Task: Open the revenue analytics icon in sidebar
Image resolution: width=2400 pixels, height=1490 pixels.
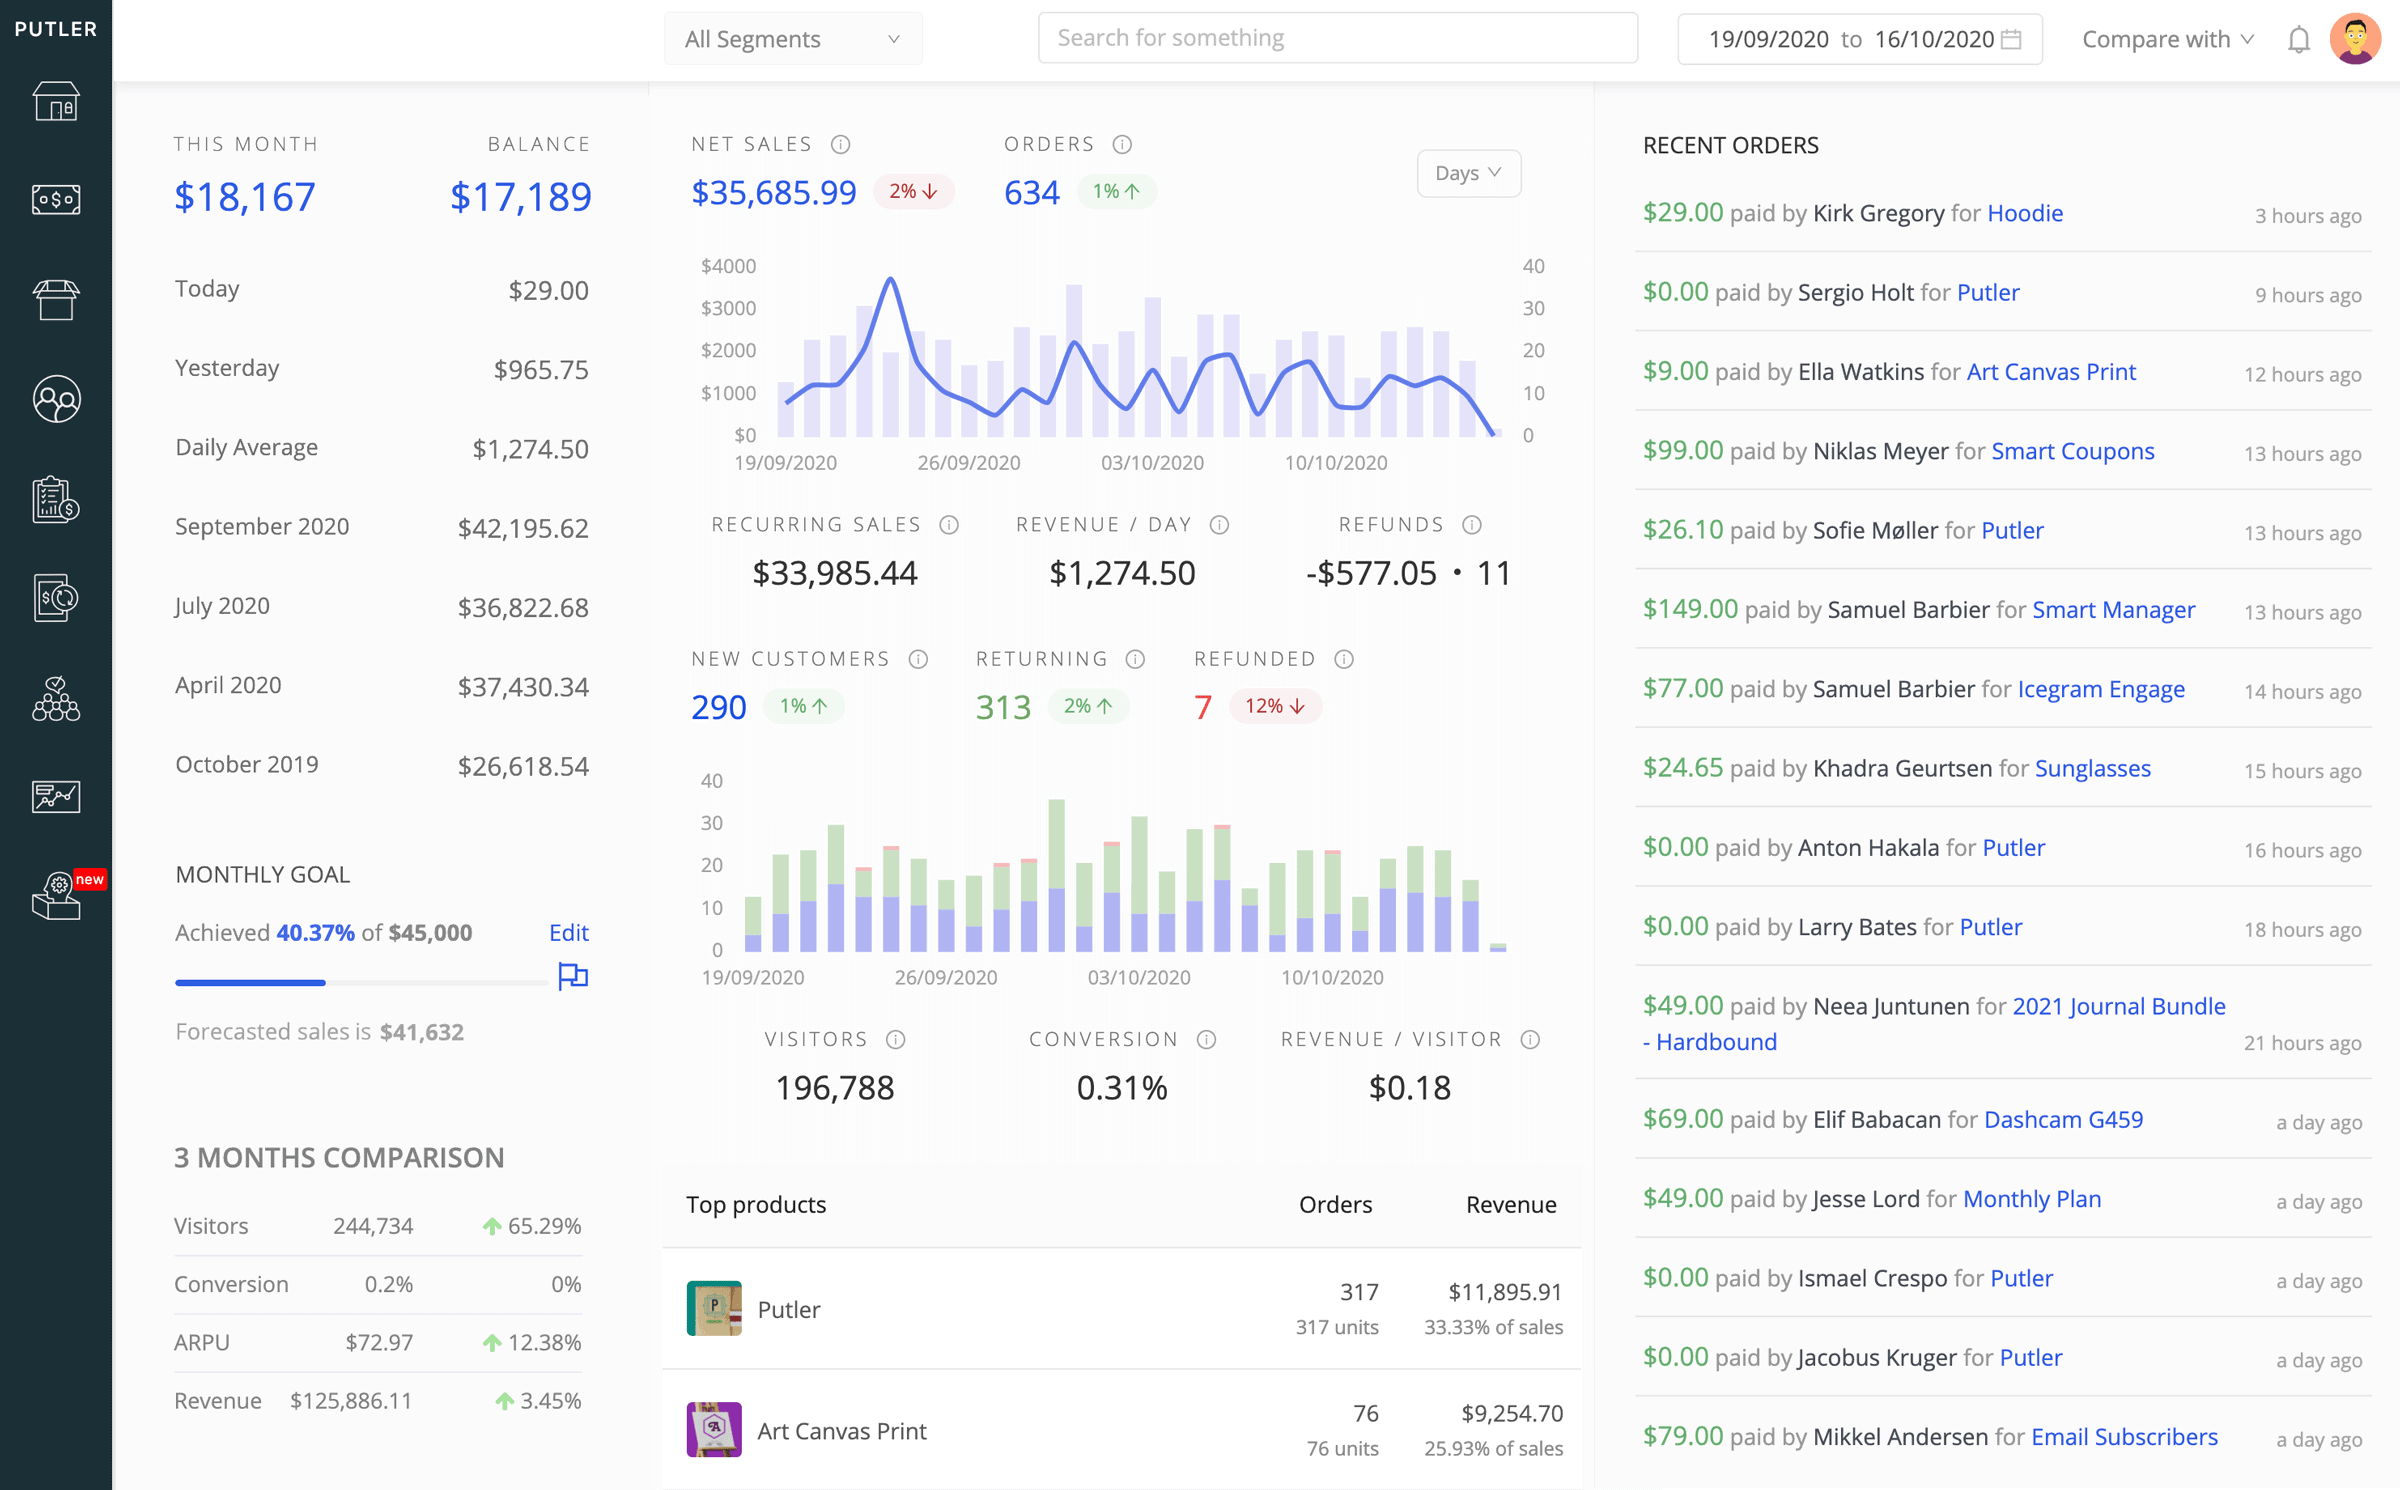Action: [55, 793]
